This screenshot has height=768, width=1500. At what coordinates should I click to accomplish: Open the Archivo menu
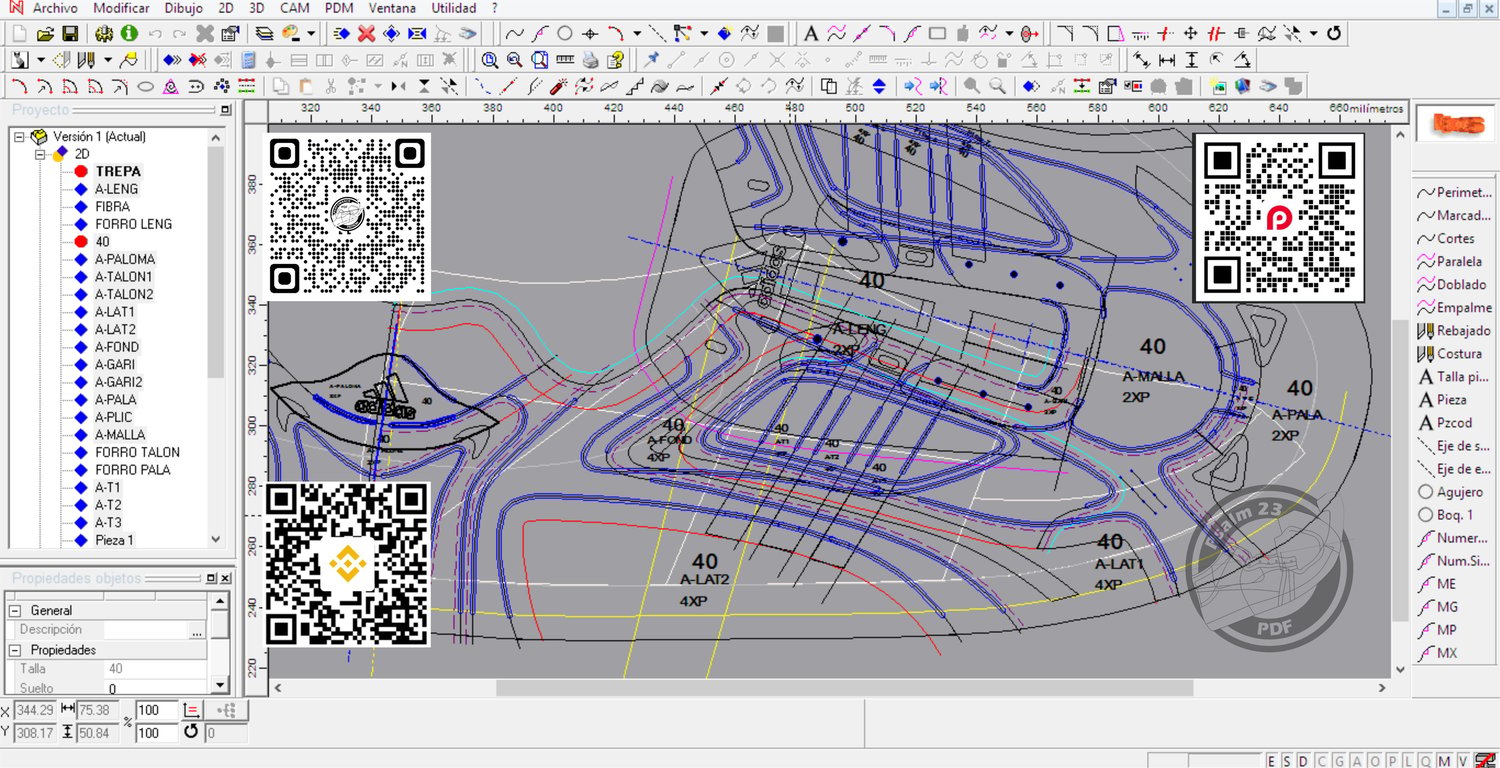click(x=55, y=8)
